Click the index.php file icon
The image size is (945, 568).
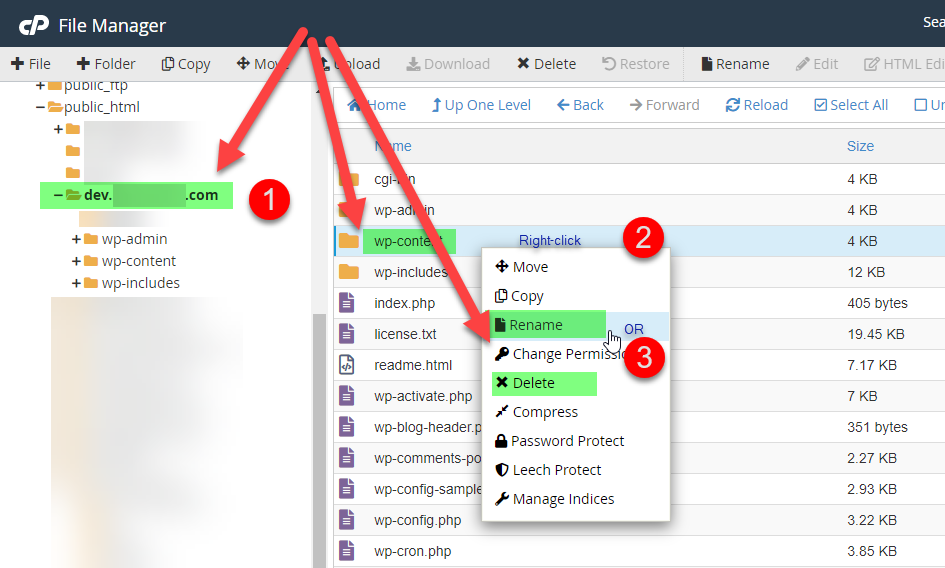(347, 303)
